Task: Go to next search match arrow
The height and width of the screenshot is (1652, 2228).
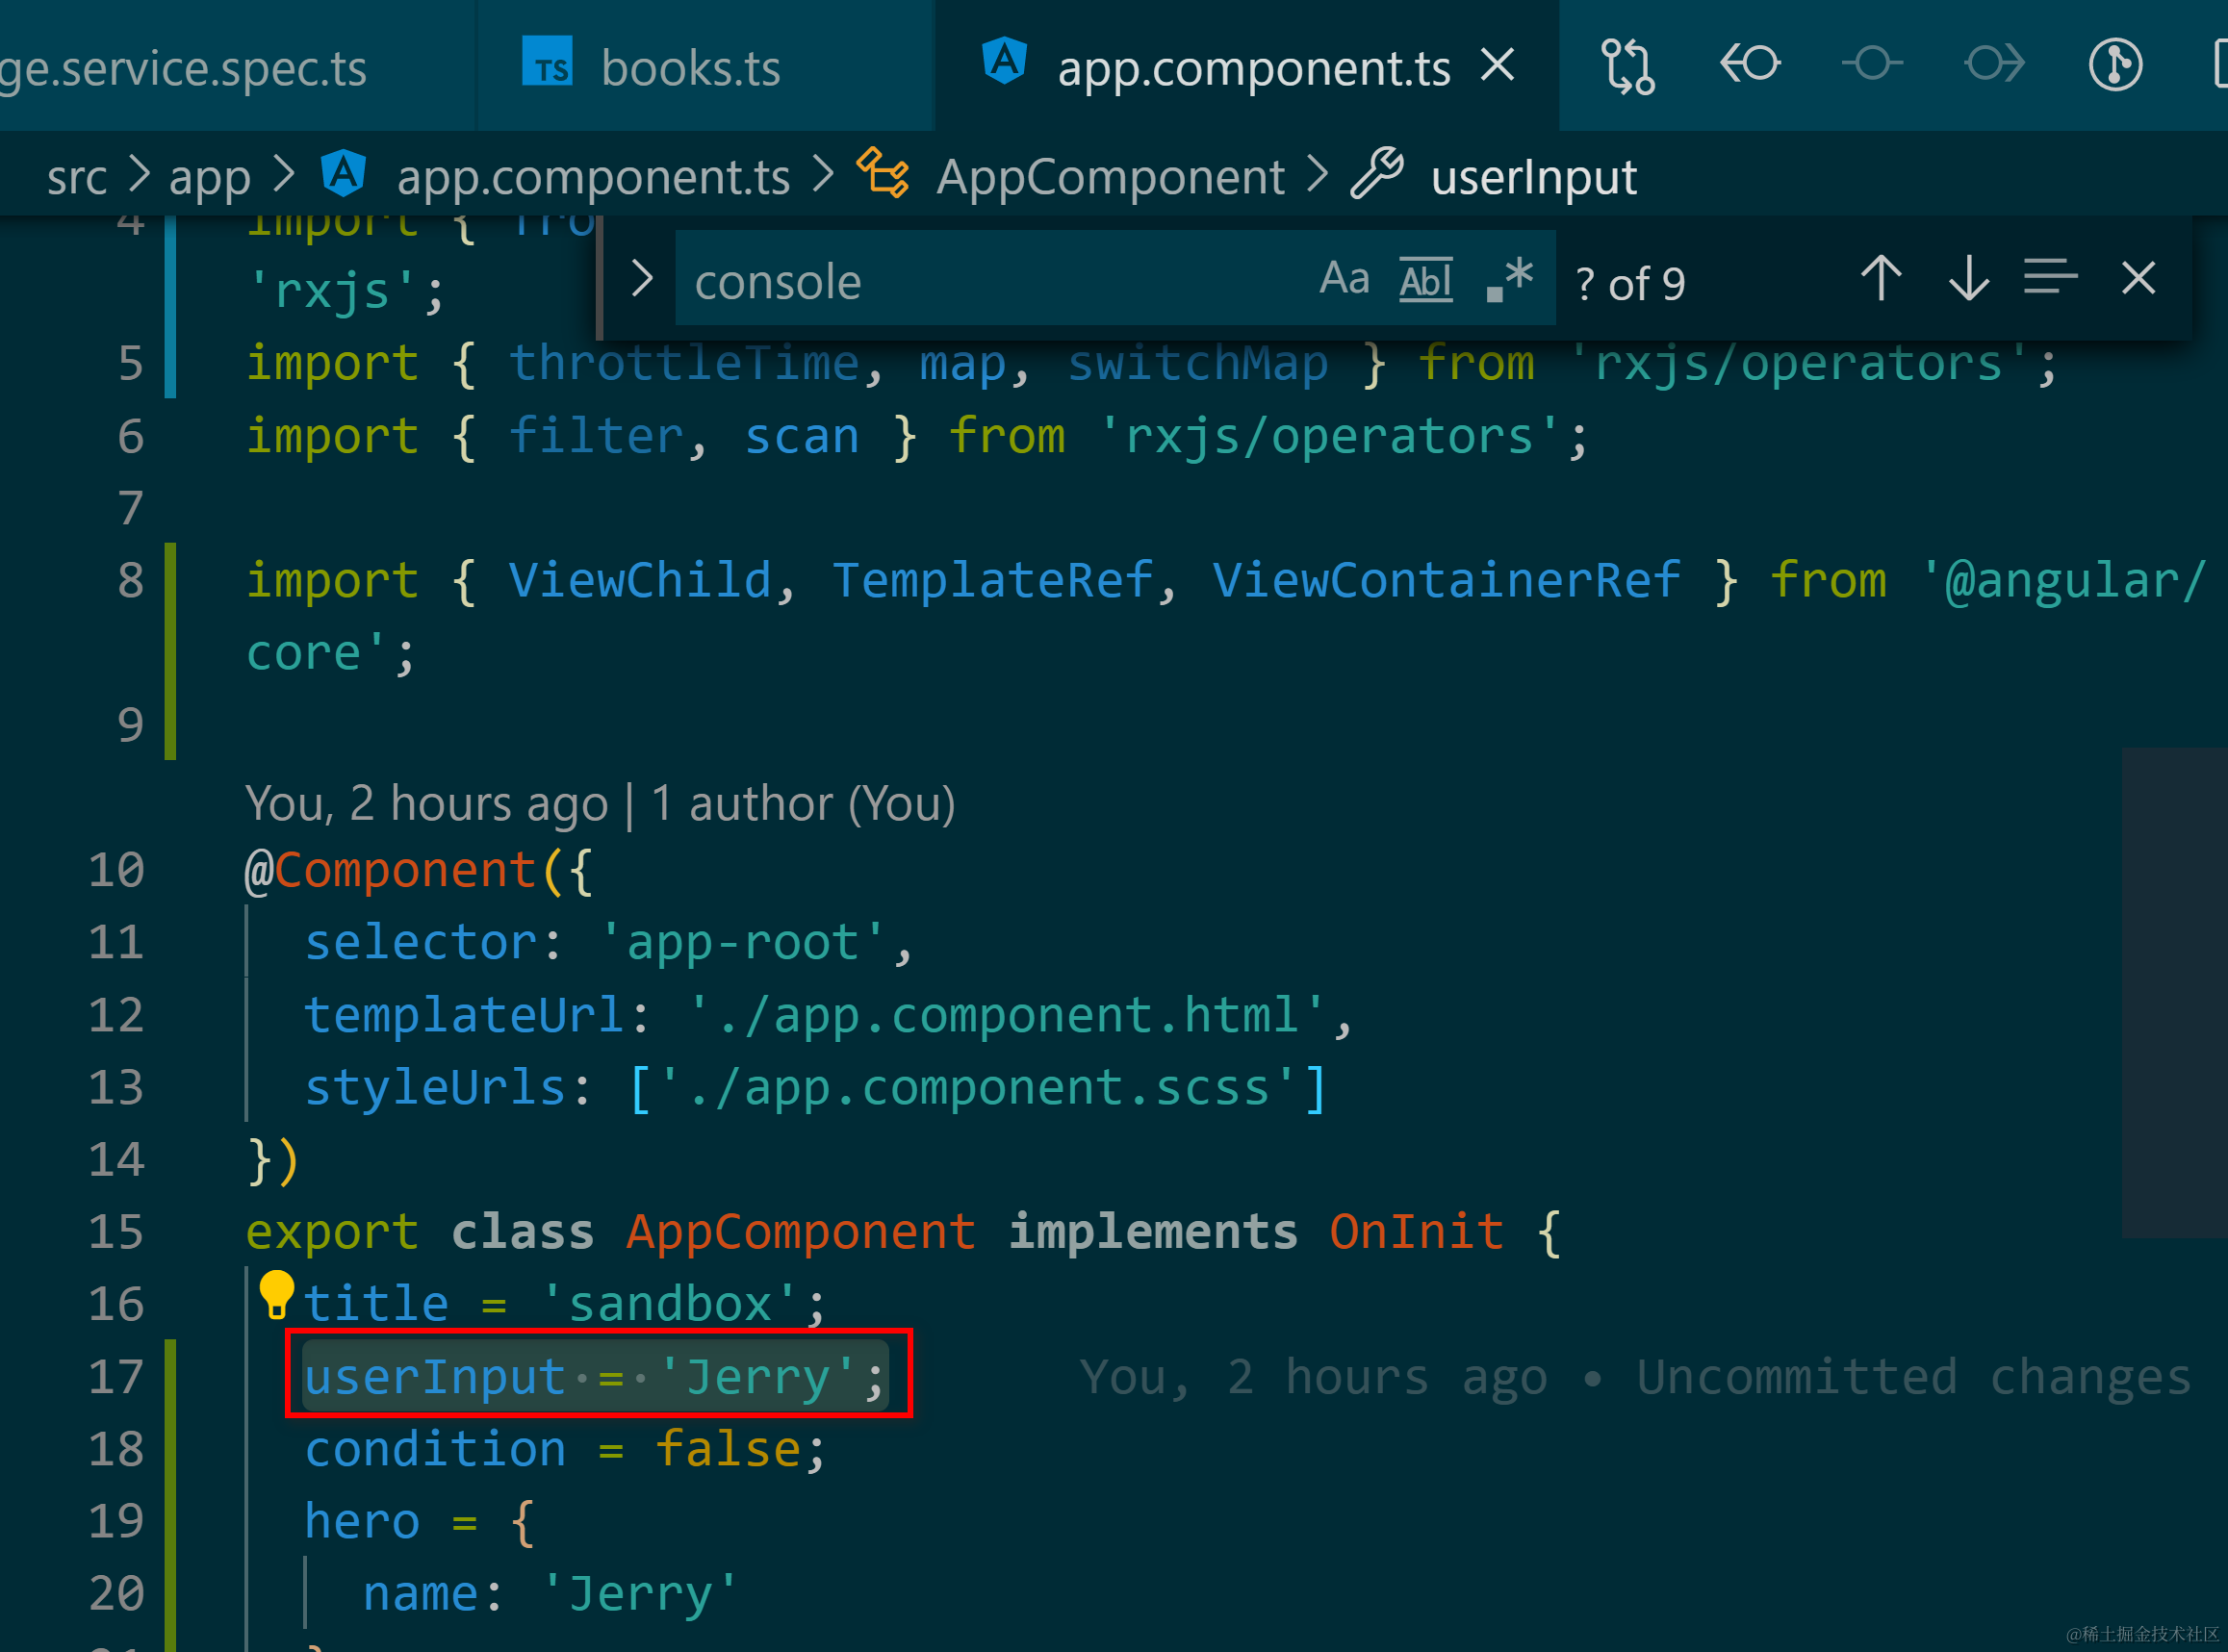Action: point(1968,278)
